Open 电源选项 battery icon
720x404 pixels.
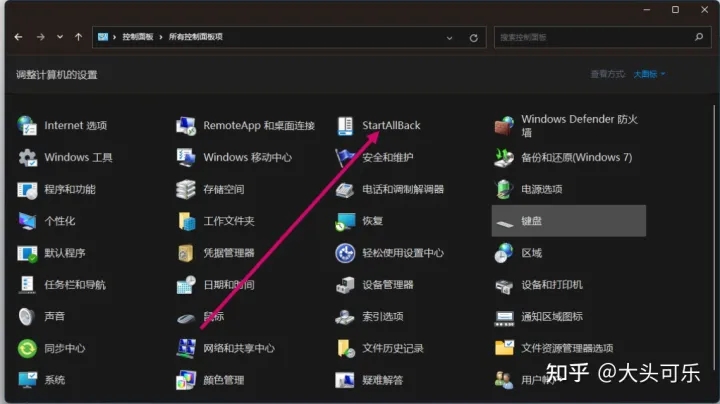(x=504, y=189)
